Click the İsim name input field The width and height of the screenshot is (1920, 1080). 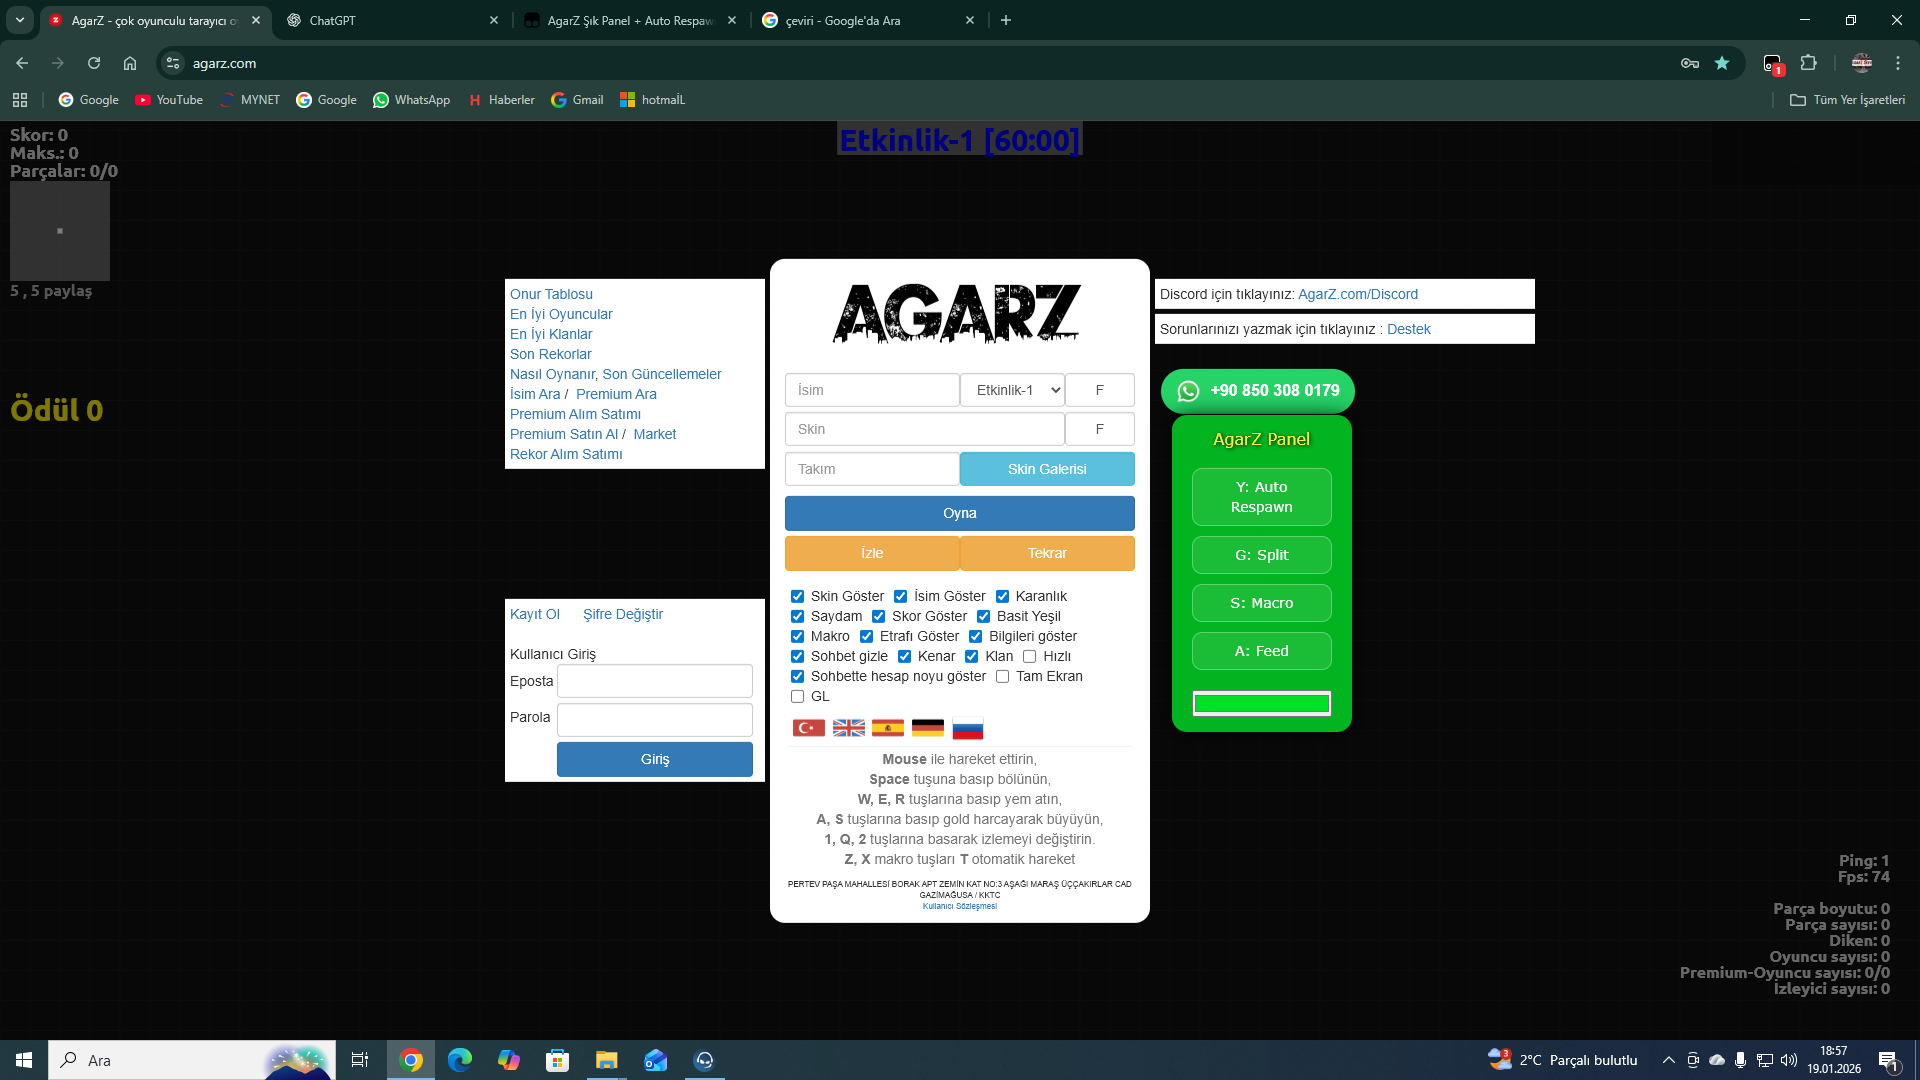(872, 390)
